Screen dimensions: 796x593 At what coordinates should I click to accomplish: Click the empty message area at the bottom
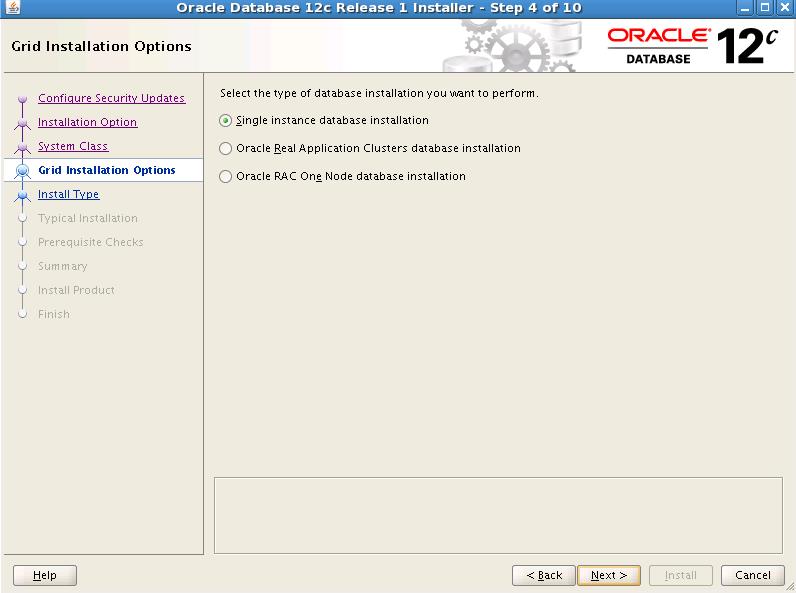(498, 514)
